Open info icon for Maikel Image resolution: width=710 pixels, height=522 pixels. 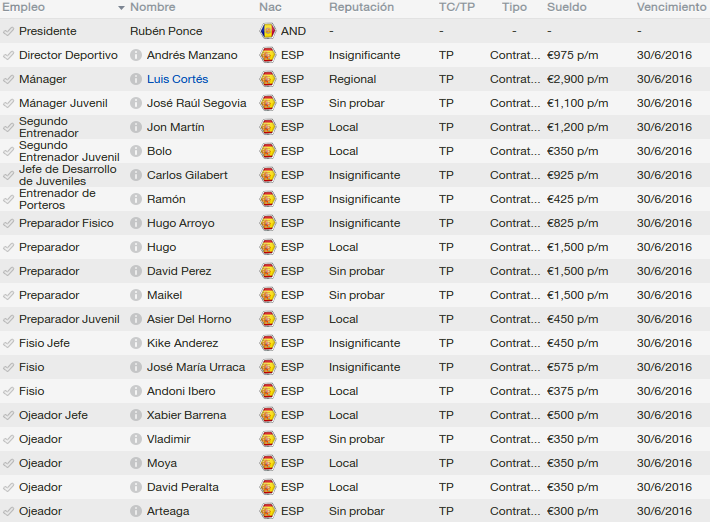(135, 295)
